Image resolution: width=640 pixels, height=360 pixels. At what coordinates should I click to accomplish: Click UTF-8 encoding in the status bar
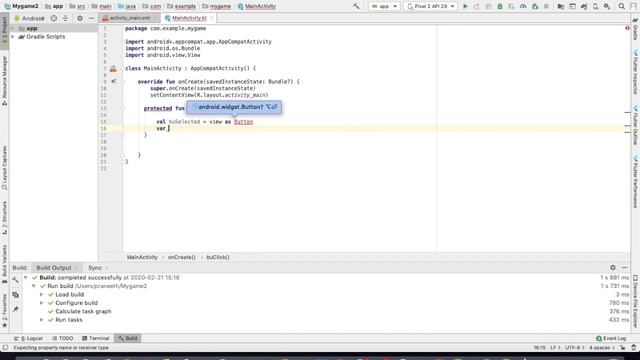pos(575,348)
